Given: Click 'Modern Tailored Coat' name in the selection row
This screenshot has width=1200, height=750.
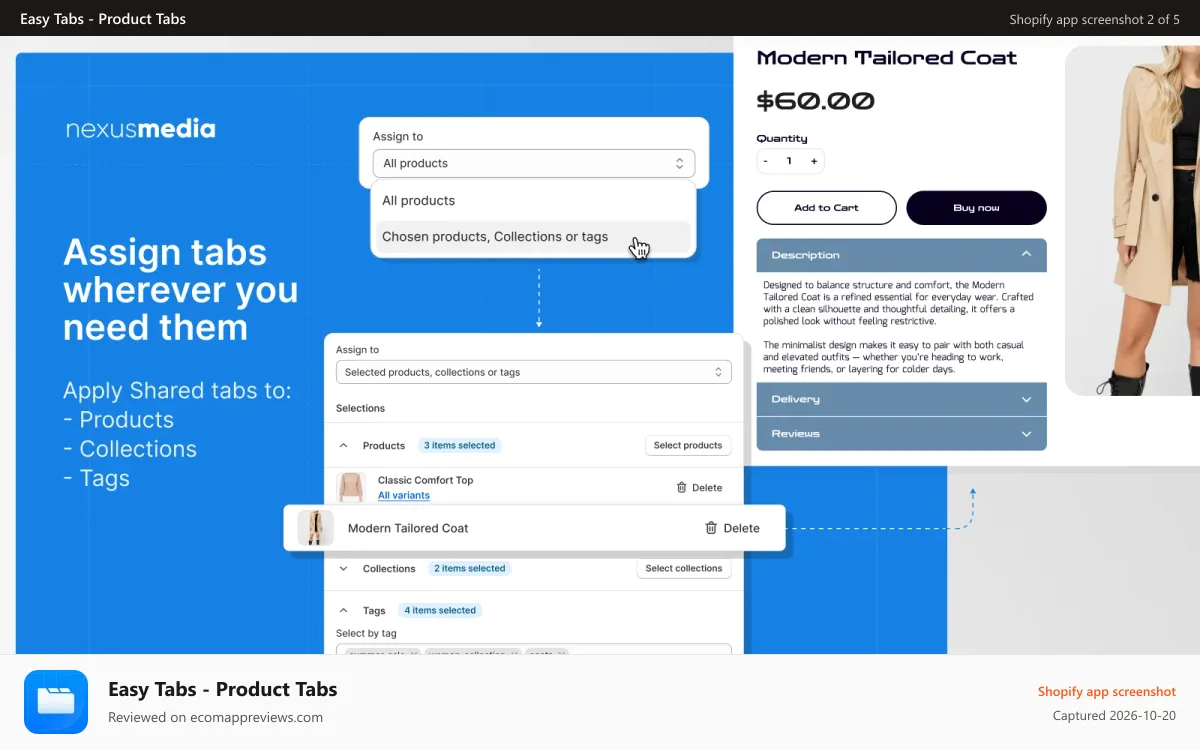Looking at the screenshot, I should tap(408, 528).
